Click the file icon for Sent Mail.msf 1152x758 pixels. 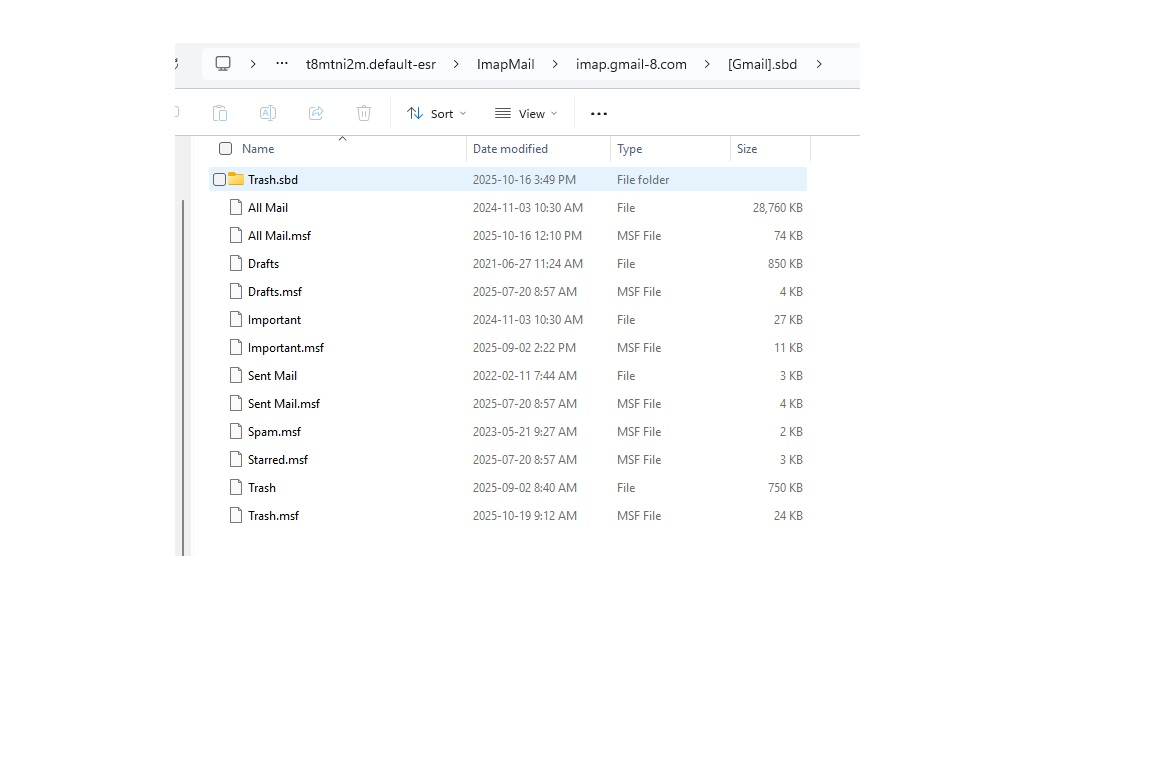point(236,403)
